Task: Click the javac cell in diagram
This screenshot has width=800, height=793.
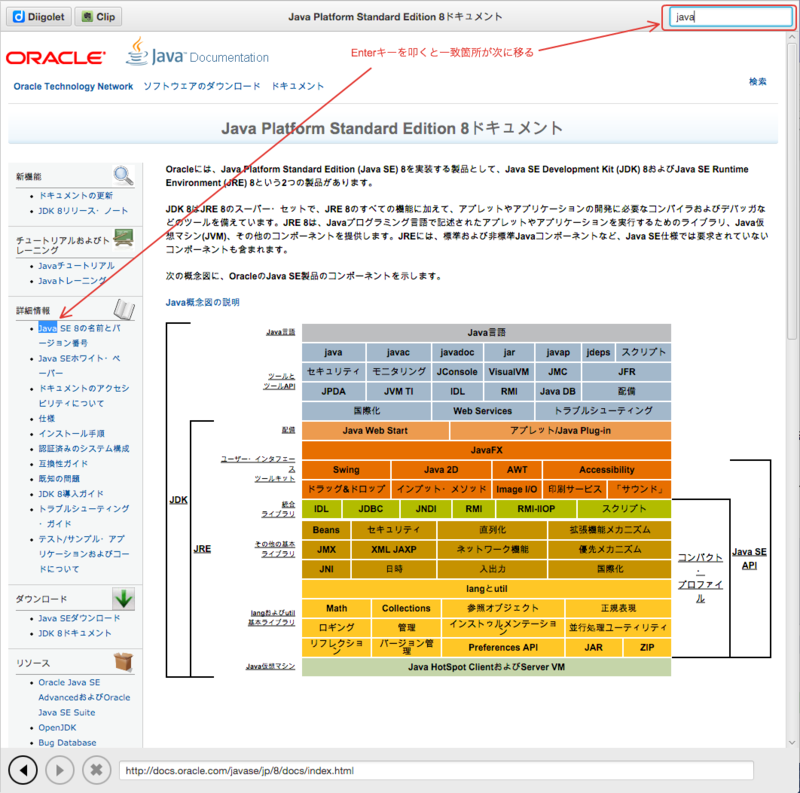Action: tap(398, 352)
